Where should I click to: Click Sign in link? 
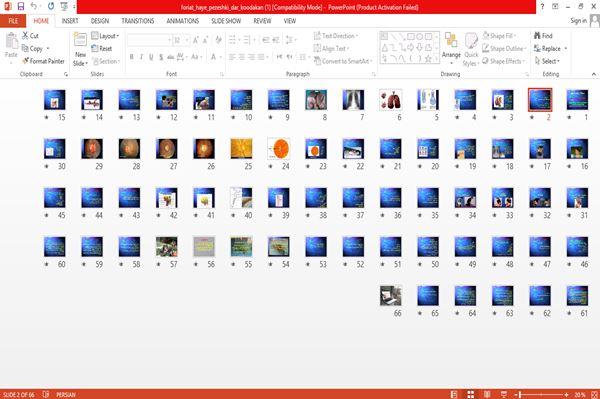coord(578,21)
